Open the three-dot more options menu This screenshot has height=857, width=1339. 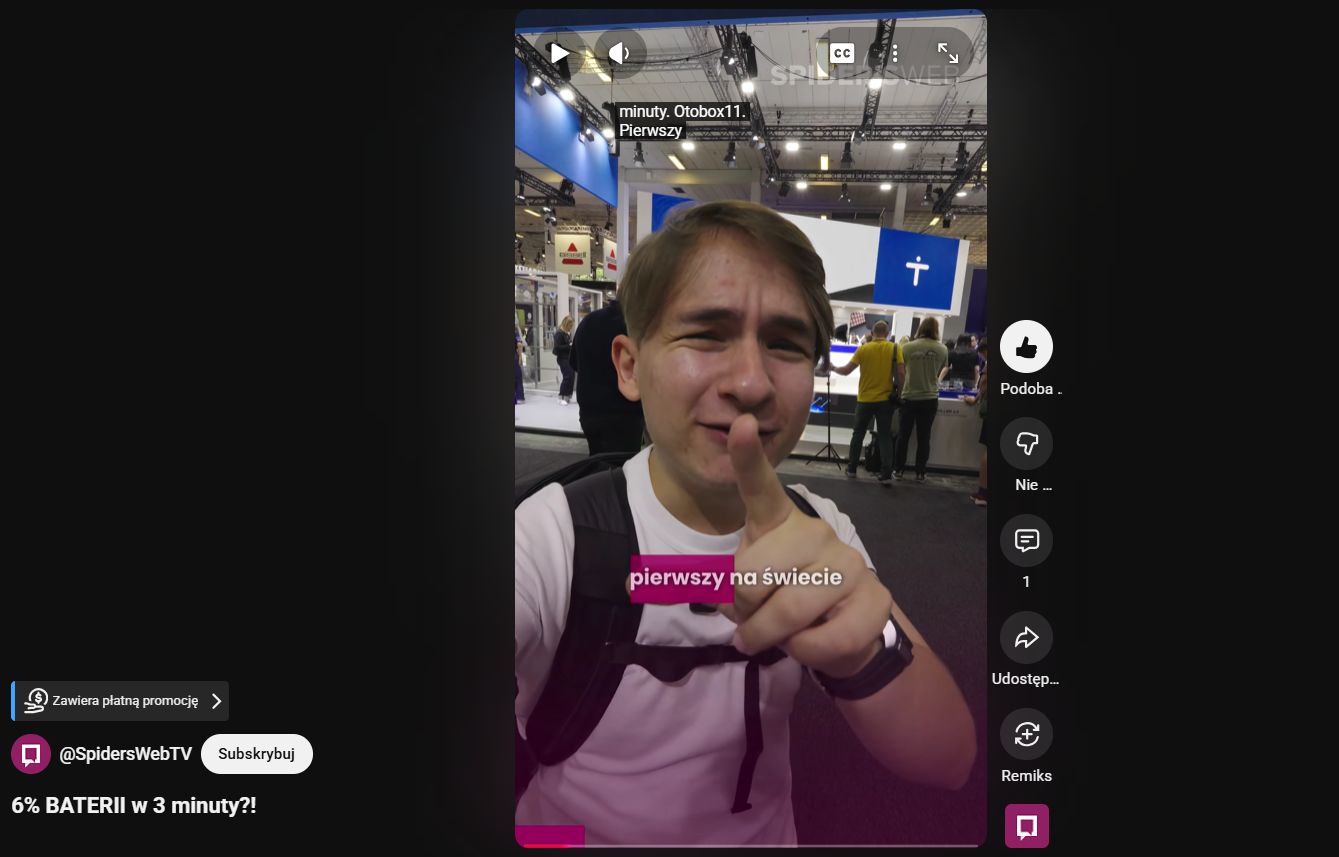896,53
